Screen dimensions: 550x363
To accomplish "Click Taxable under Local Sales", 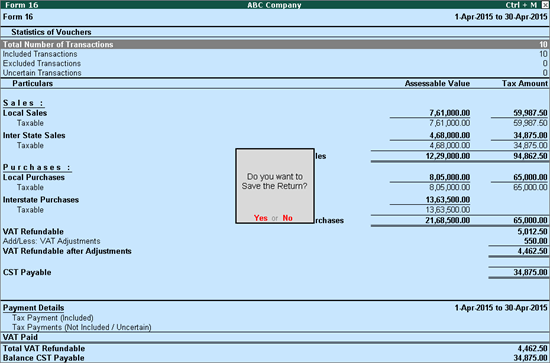I will (x=30, y=123).
